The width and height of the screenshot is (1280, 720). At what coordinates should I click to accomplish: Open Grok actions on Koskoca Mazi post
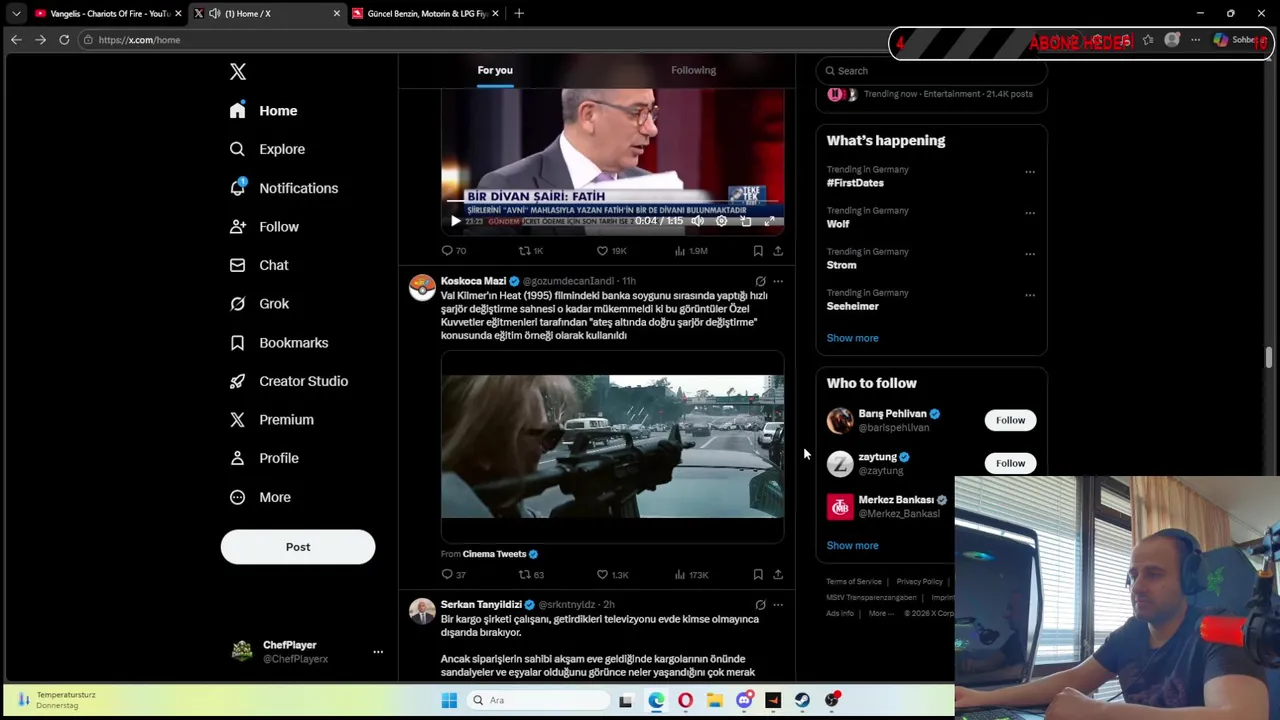760,282
